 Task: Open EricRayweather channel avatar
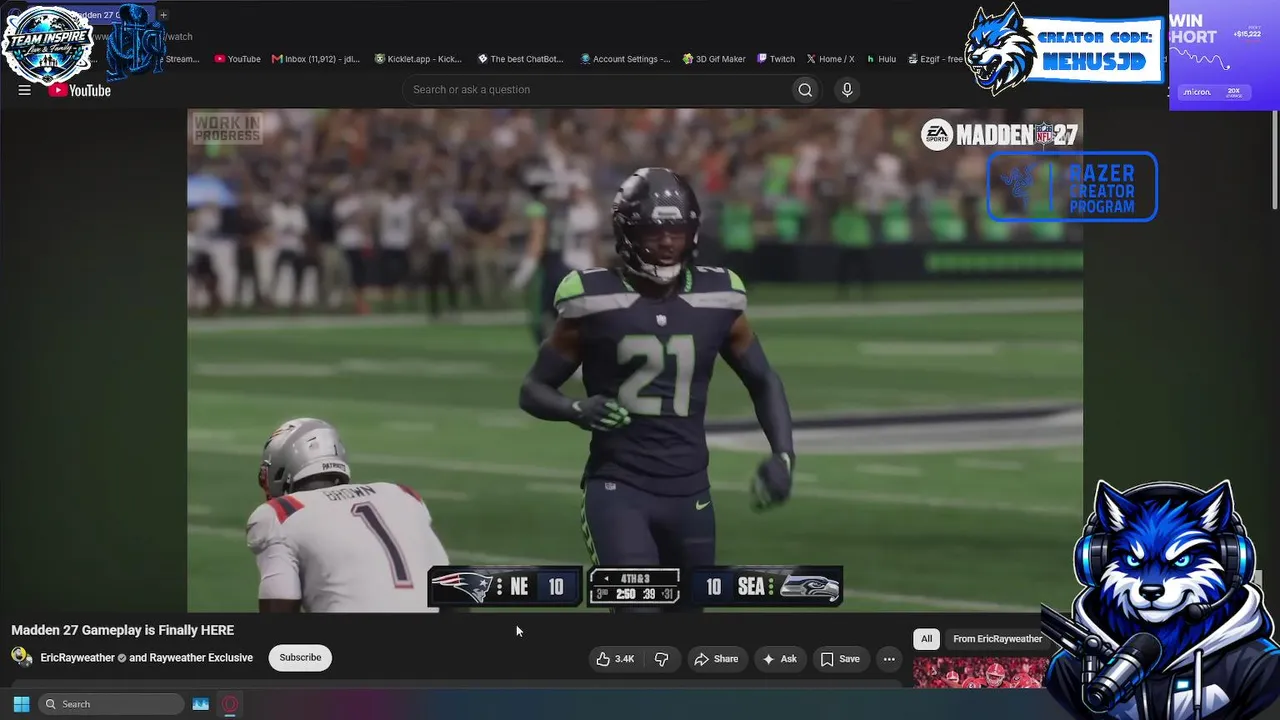click(x=22, y=657)
